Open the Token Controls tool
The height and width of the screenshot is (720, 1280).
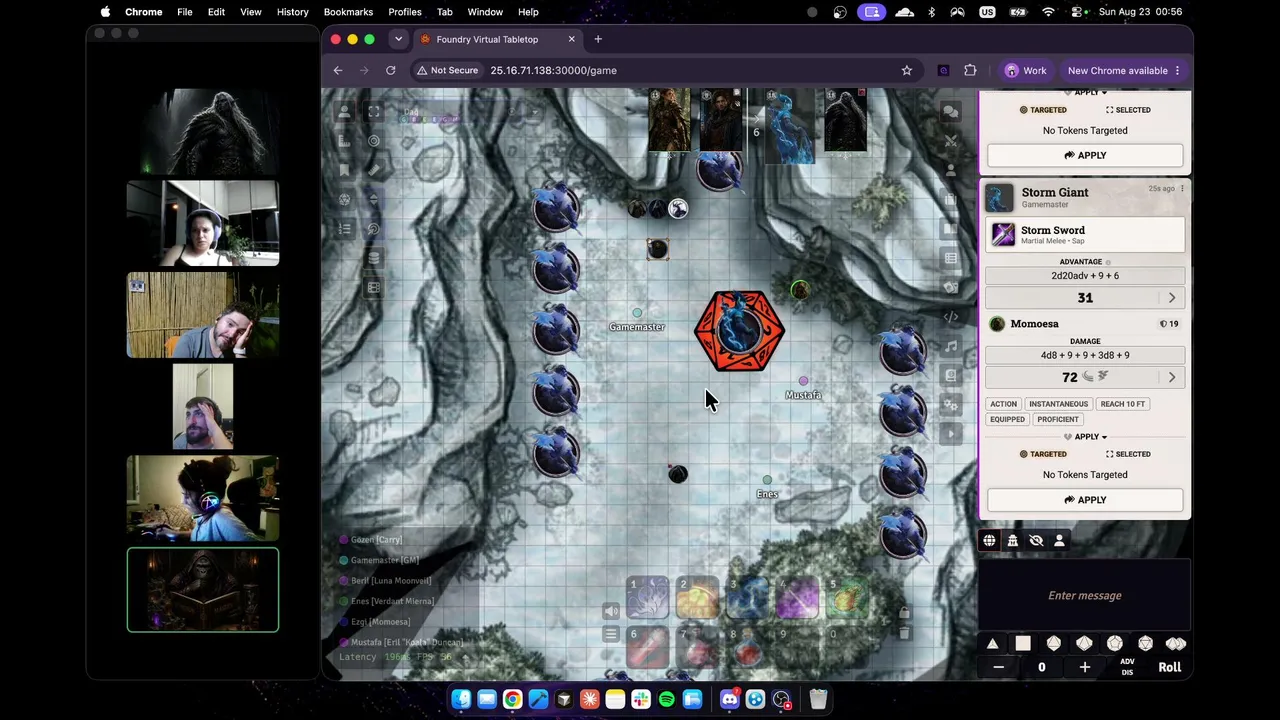pos(345,112)
